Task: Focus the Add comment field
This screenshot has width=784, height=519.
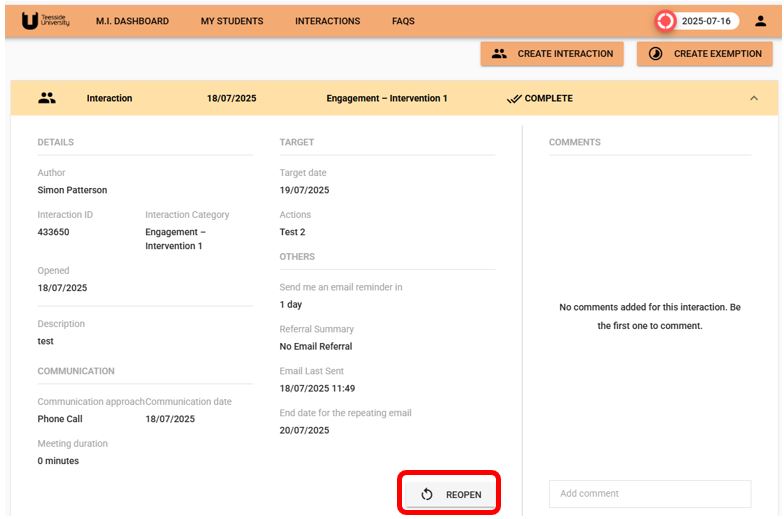Action: point(649,493)
